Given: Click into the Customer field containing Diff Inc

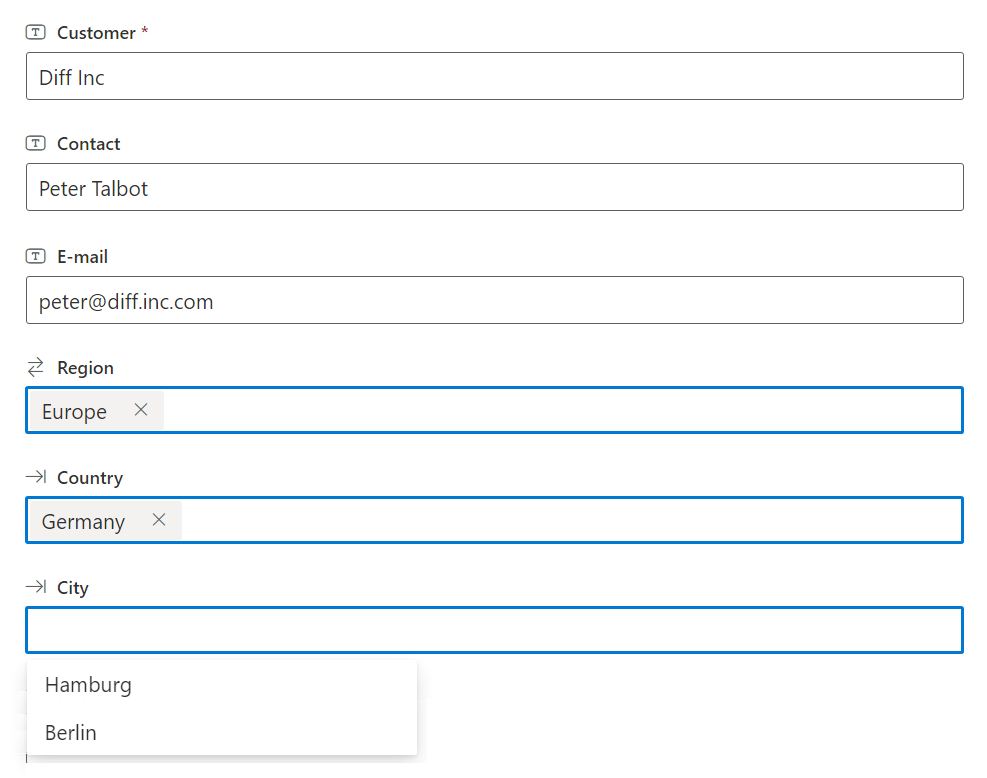Looking at the screenshot, I should [495, 76].
